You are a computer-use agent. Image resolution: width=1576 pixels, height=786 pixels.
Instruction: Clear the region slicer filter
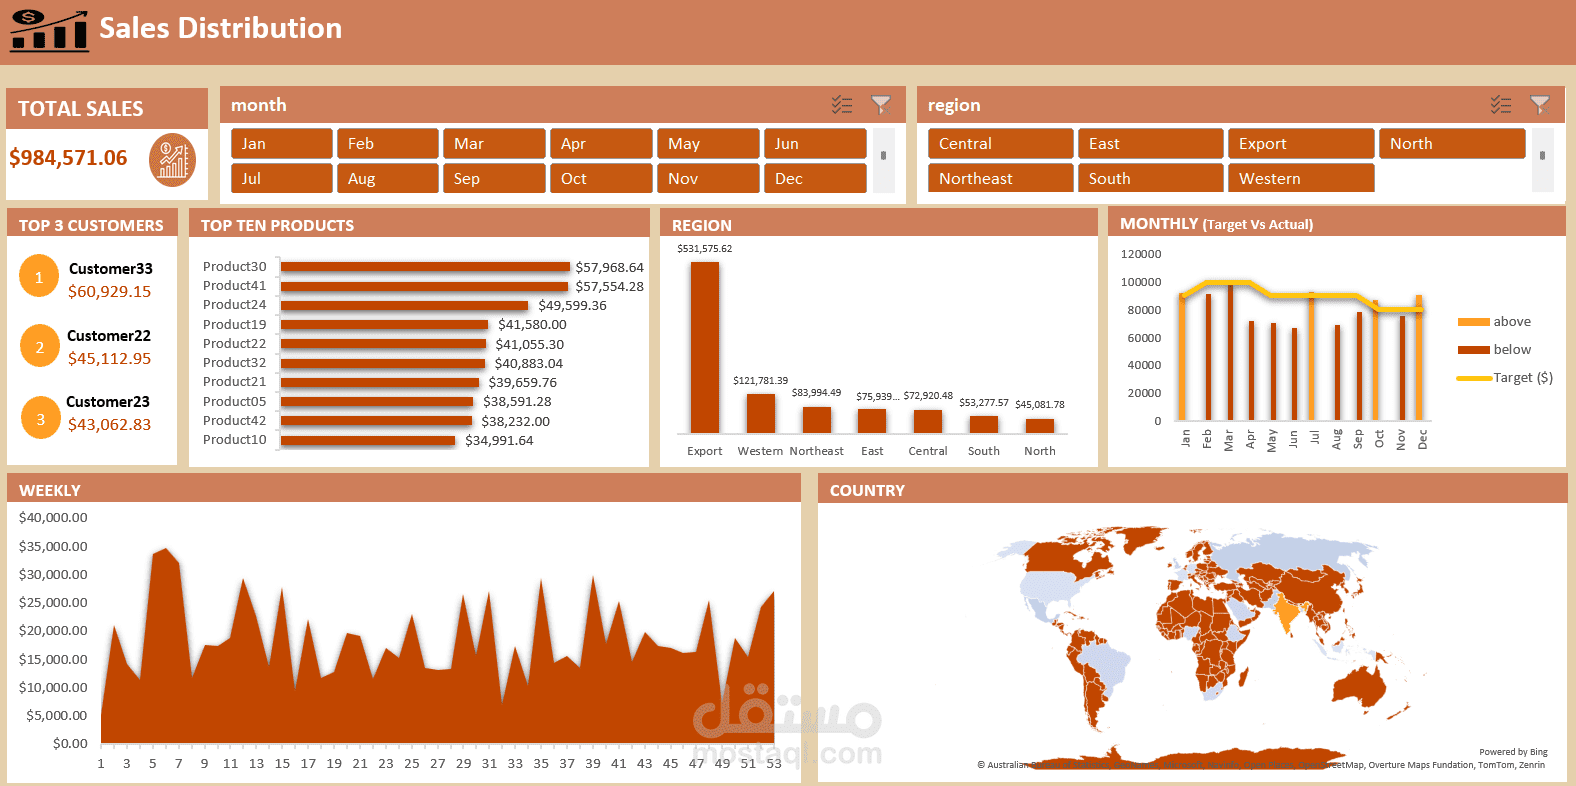1540,104
